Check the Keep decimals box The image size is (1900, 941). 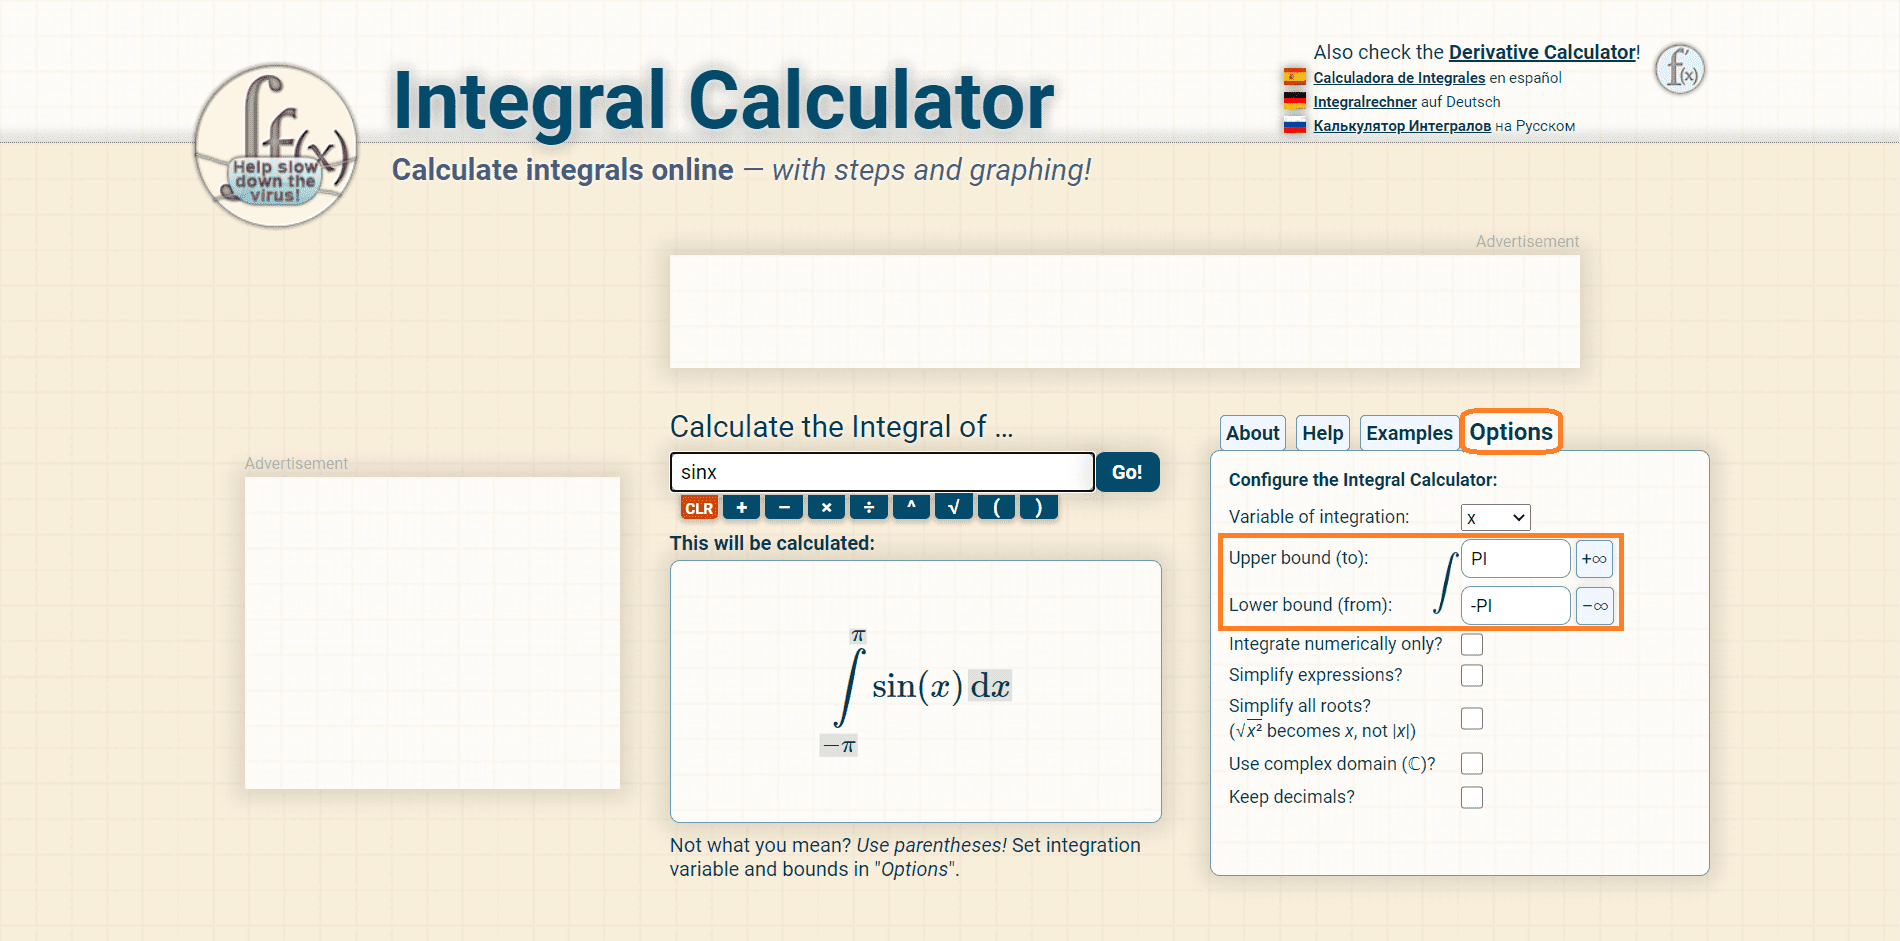click(x=1472, y=797)
